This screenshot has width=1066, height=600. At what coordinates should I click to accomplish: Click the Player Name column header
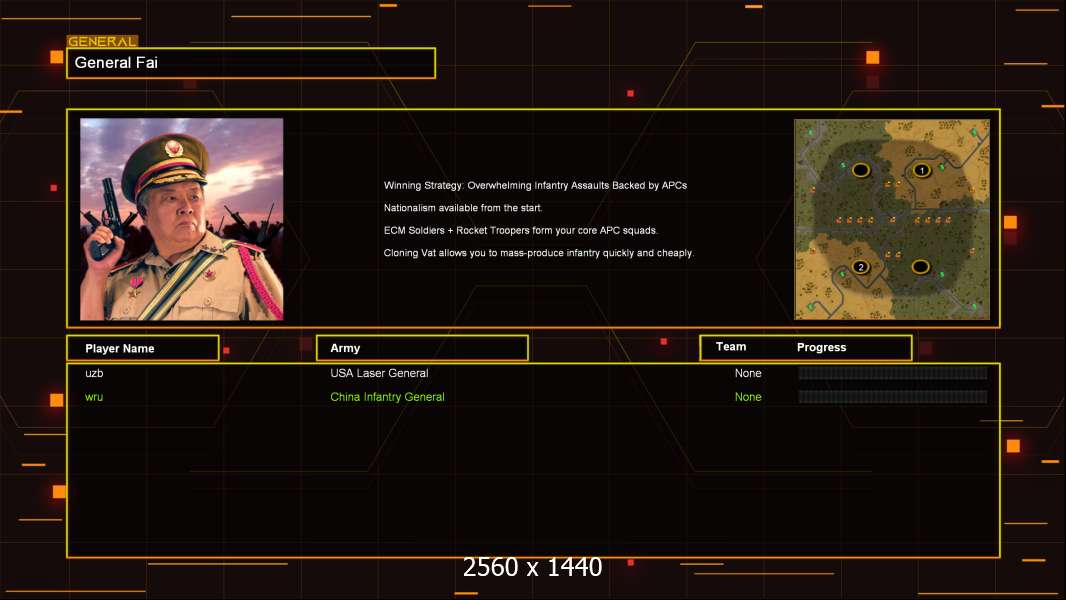tap(143, 348)
